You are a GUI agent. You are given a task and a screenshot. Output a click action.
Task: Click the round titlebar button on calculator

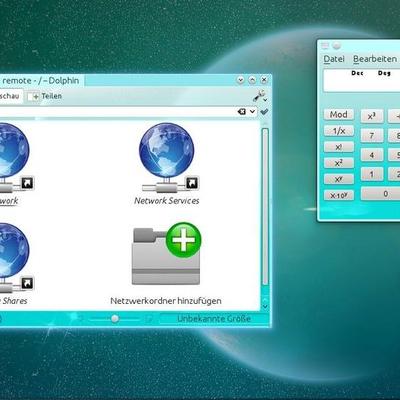pos(337,46)
